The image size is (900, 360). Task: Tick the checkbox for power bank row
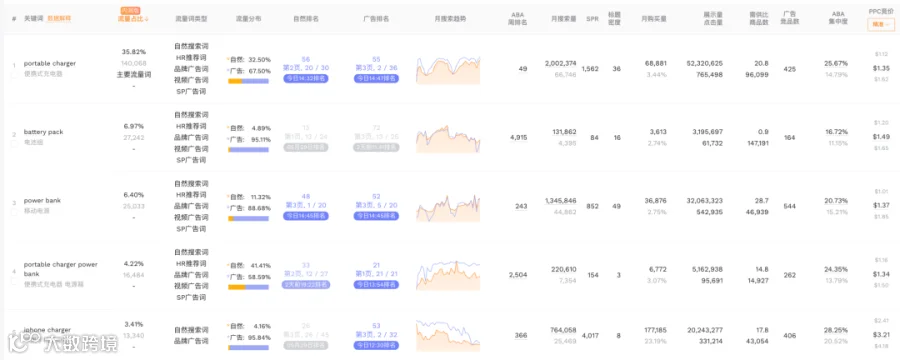(14, 212)
